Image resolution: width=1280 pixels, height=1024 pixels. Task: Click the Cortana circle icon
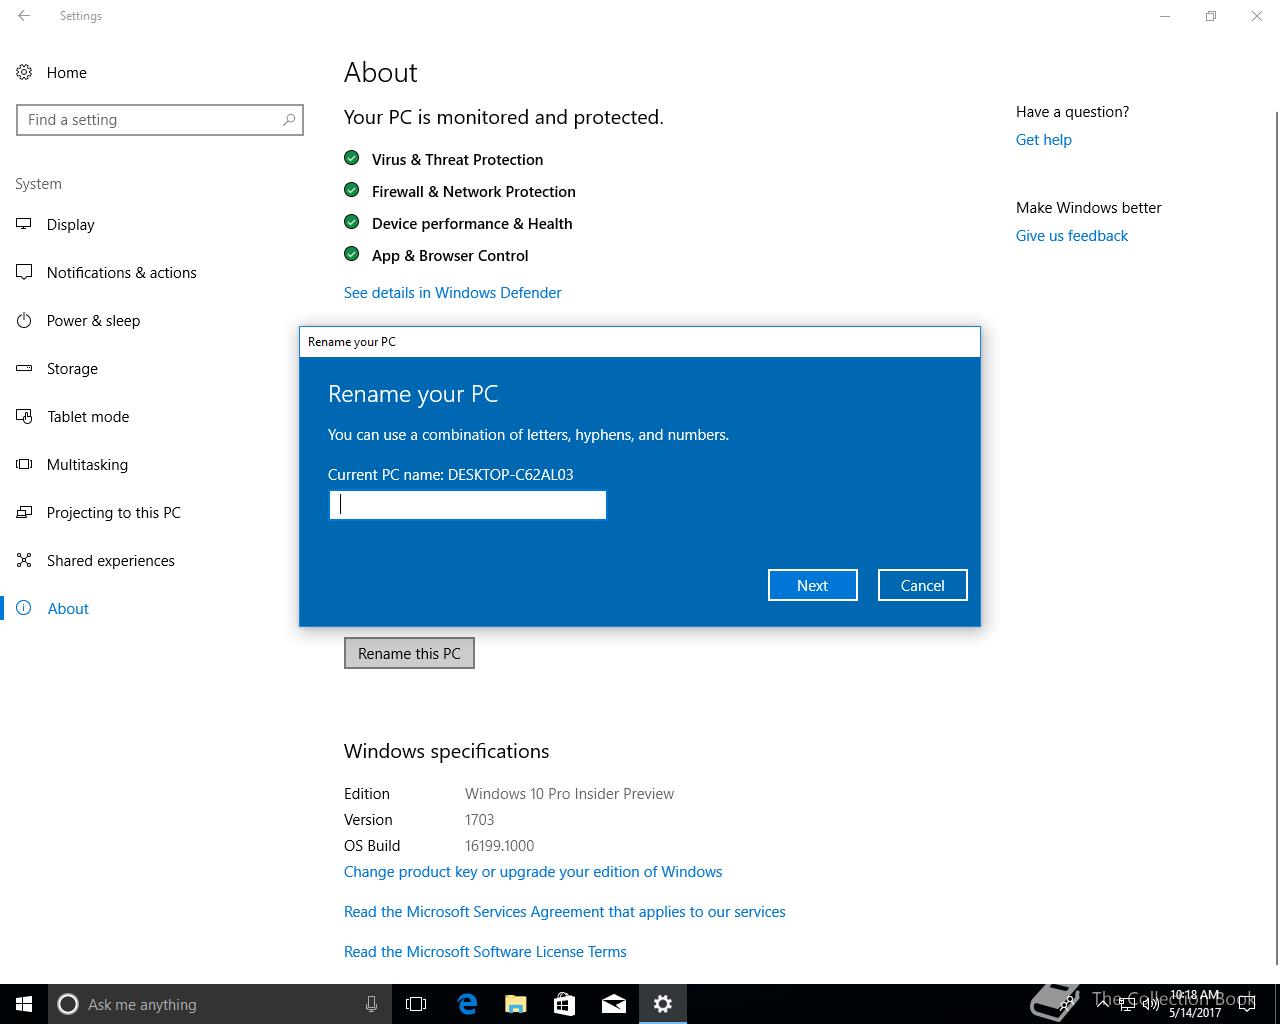click(x=68, y=1004)
